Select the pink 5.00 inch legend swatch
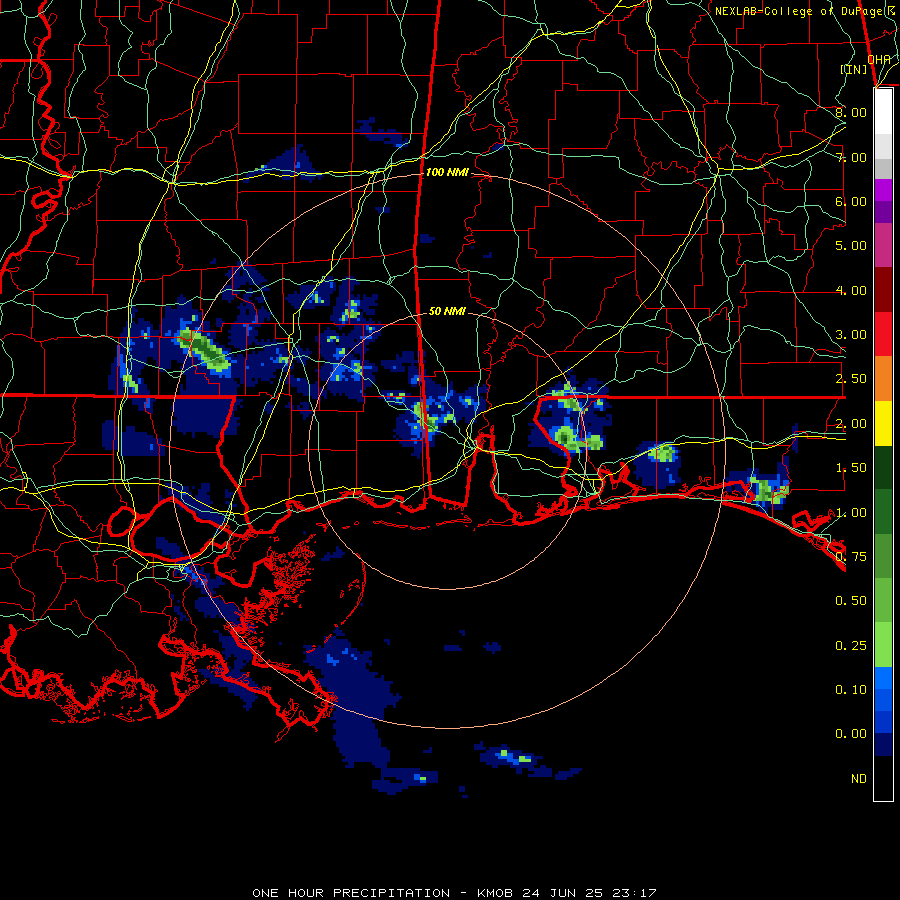 click(x=883, y=245)
